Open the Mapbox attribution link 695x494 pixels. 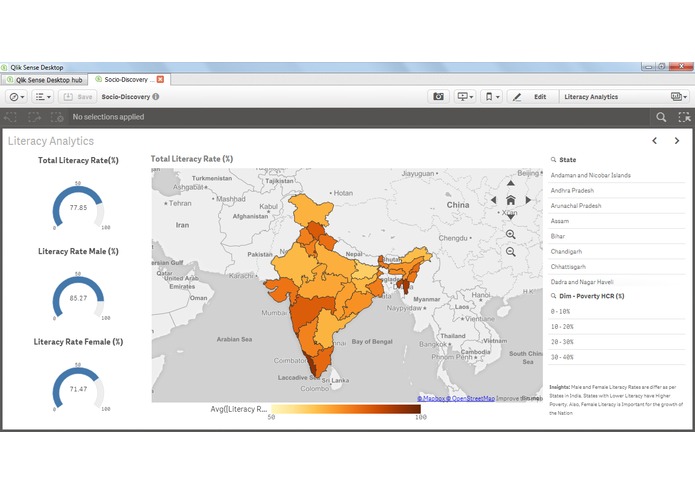click(431, 398)
